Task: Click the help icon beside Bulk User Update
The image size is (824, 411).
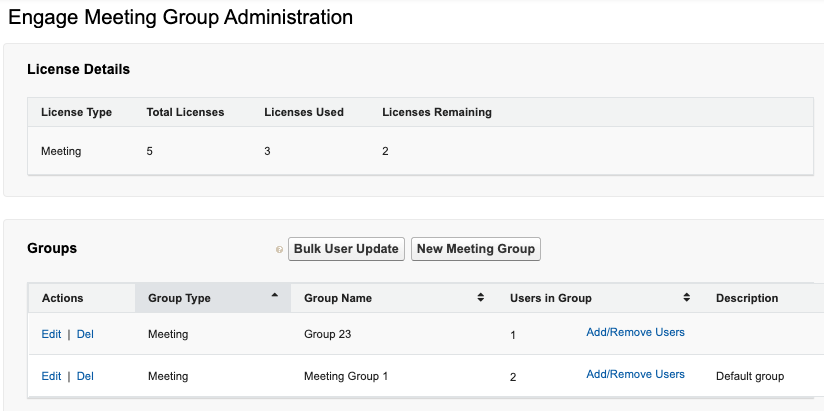Action: click(280, 250)
